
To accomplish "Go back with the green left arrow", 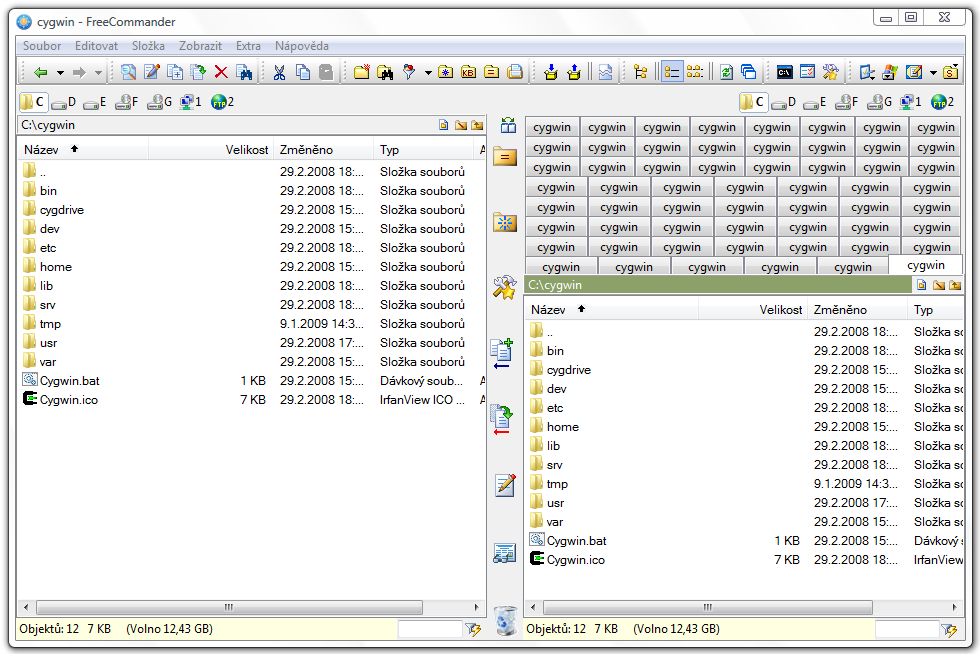I will [x=40, y=73].
